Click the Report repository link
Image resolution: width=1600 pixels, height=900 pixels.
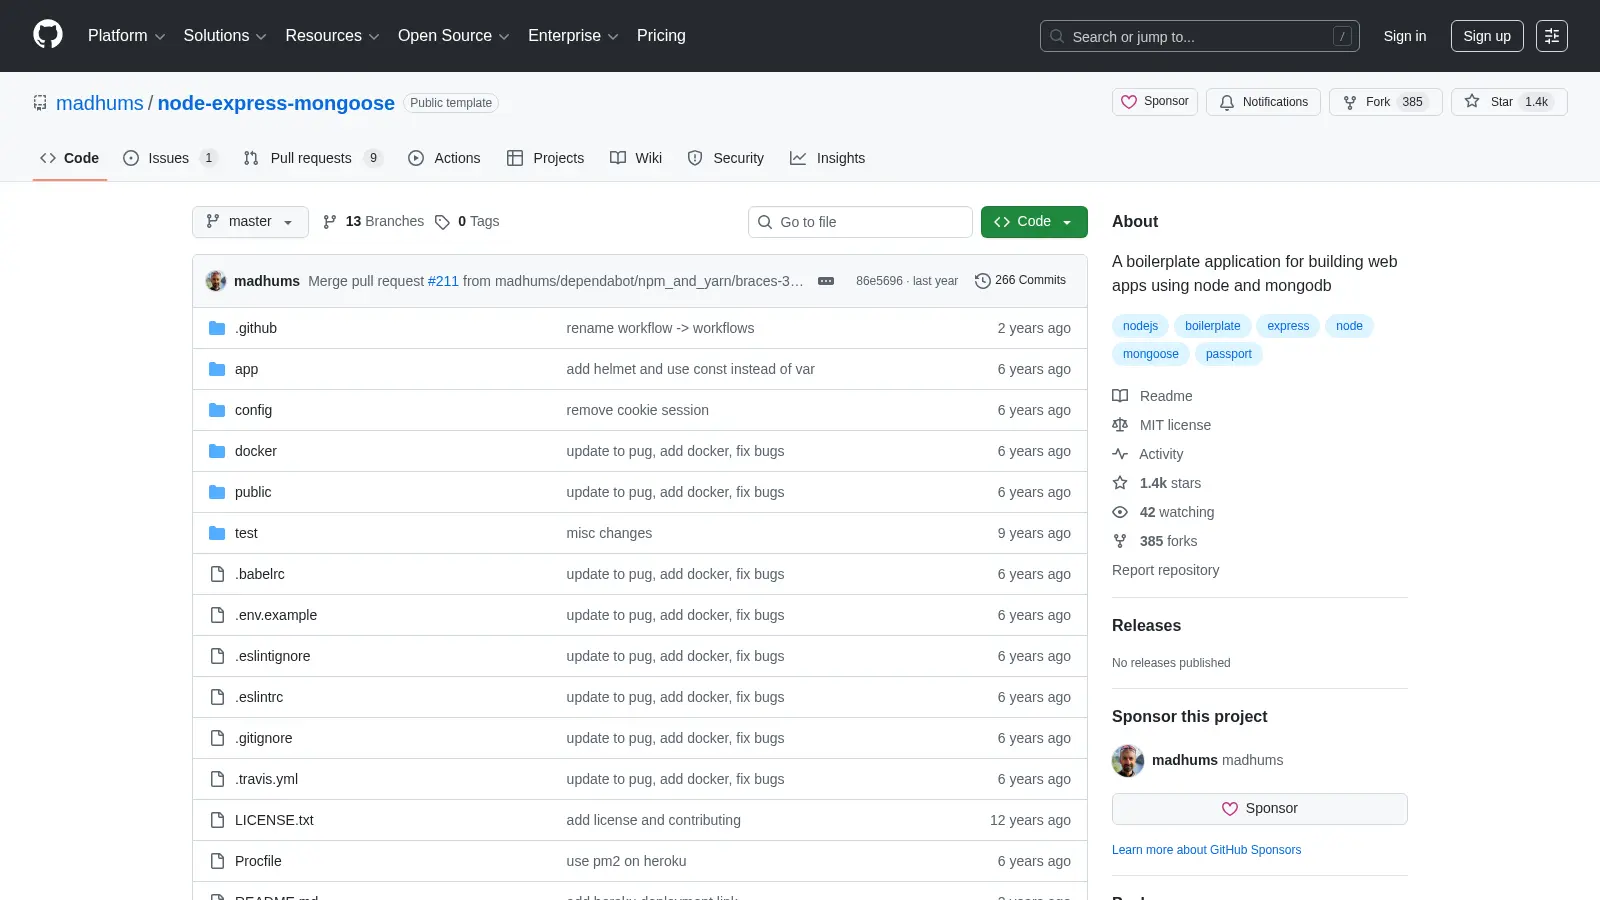coord(1165,570)
